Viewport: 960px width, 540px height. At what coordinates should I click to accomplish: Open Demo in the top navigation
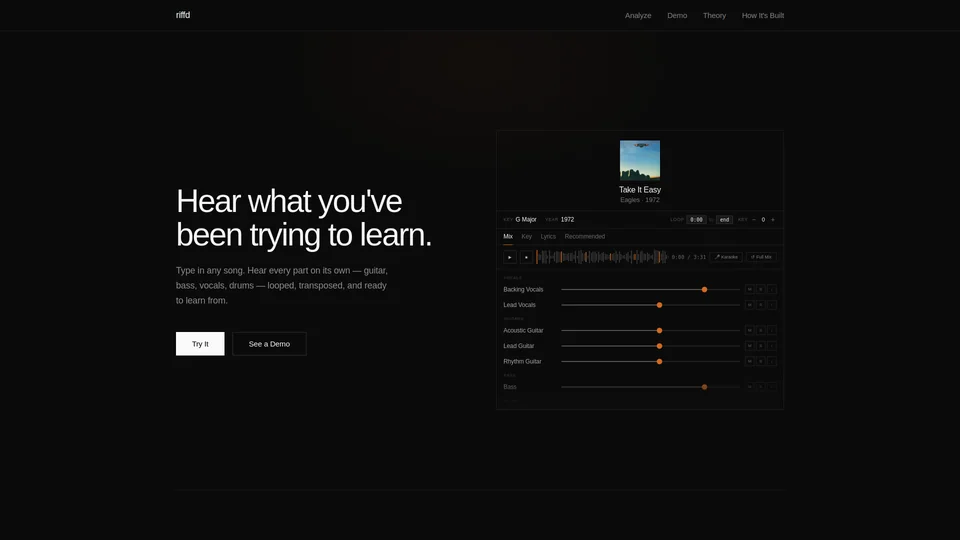677,15
